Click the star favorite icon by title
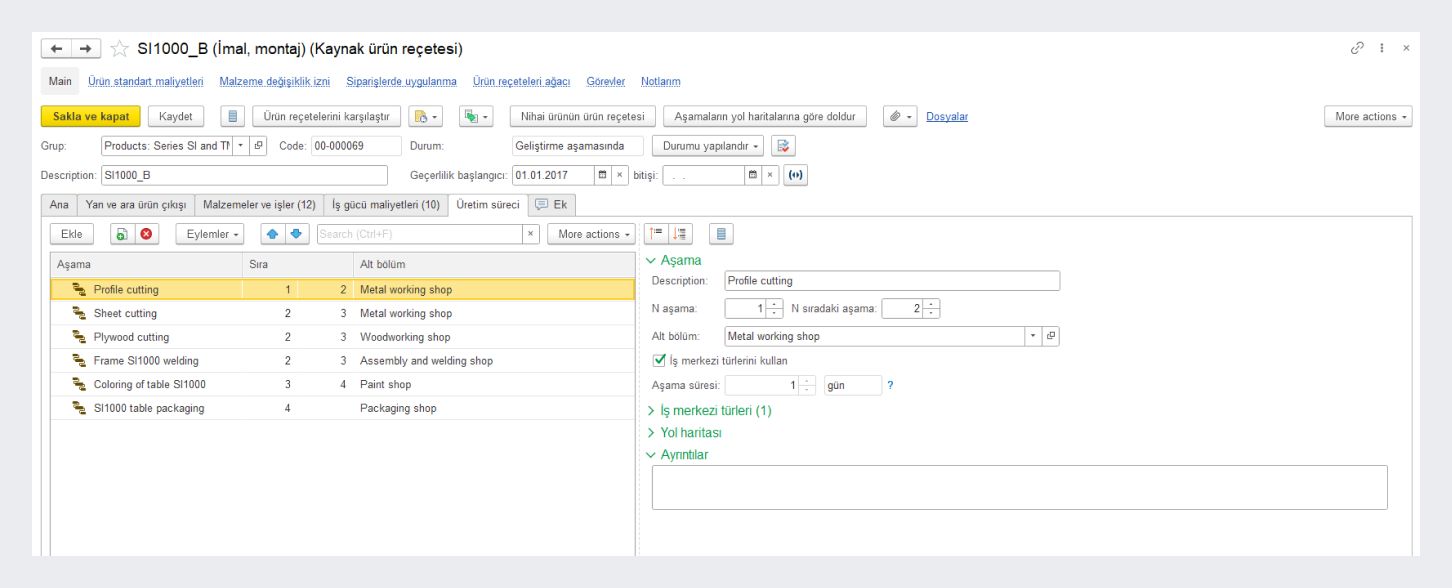This screenshot has width=1452, height=588. [x=117, y=49]
